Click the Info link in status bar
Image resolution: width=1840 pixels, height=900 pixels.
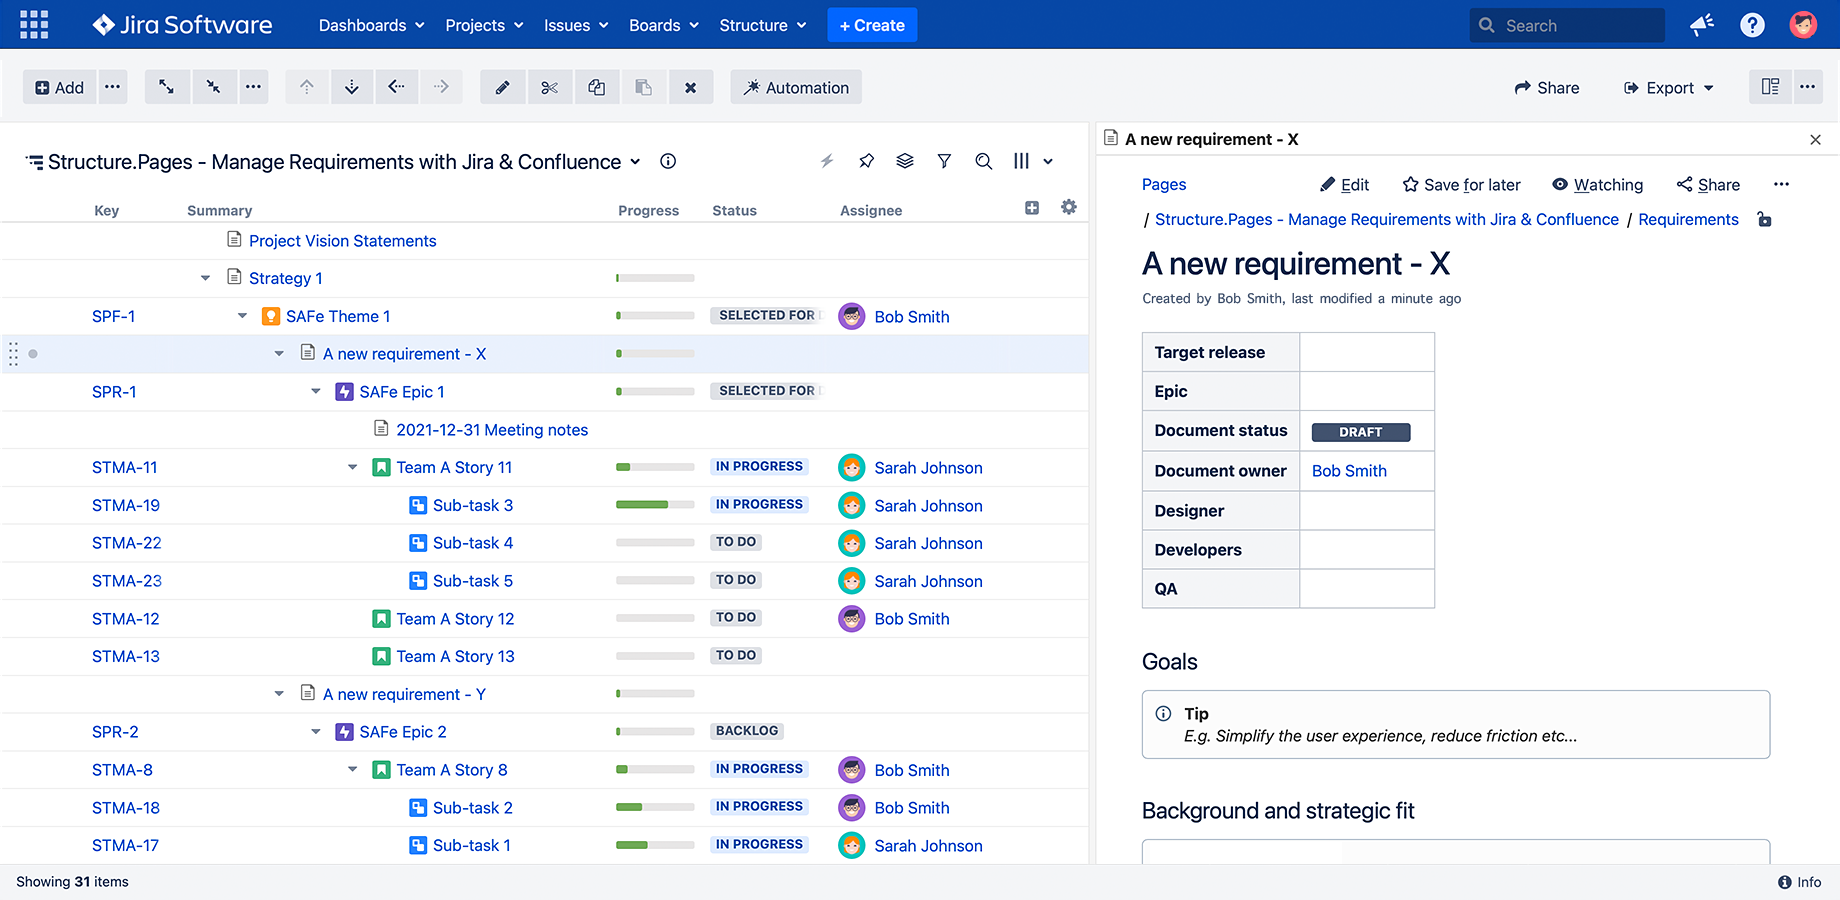pyautogui.click(x=1799, y=882)
